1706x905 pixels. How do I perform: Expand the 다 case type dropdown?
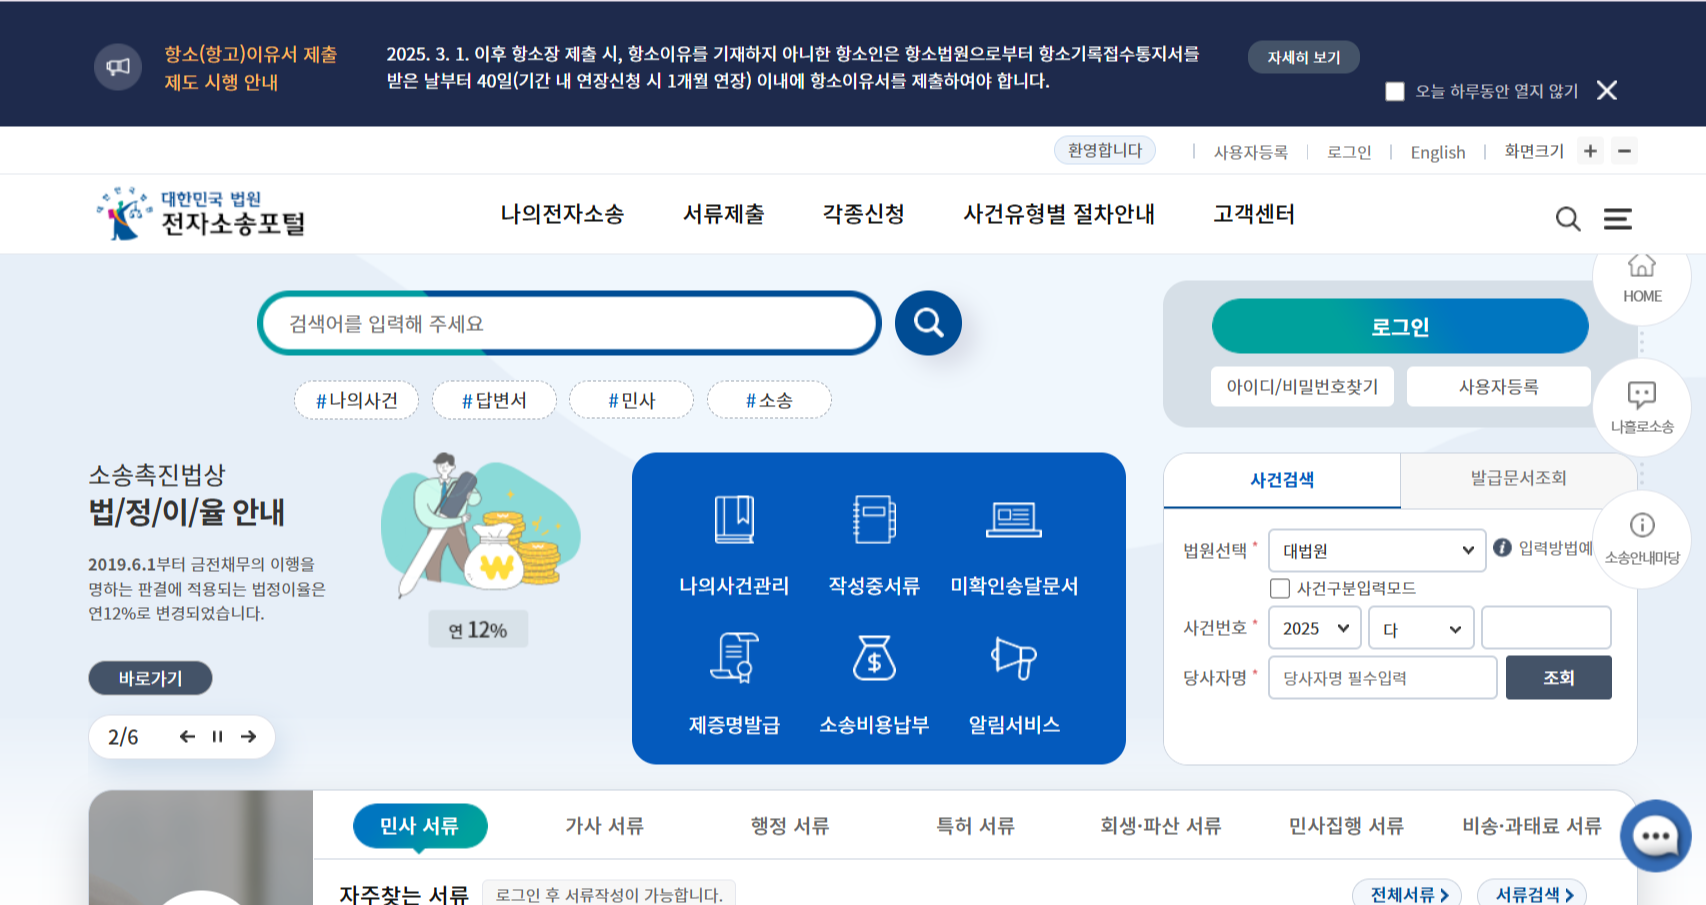(1420, 628)
